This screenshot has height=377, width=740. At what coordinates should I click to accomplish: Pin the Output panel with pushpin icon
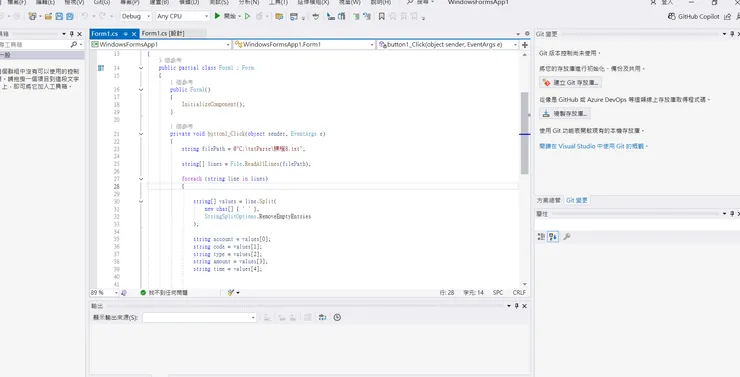point(516,306)
